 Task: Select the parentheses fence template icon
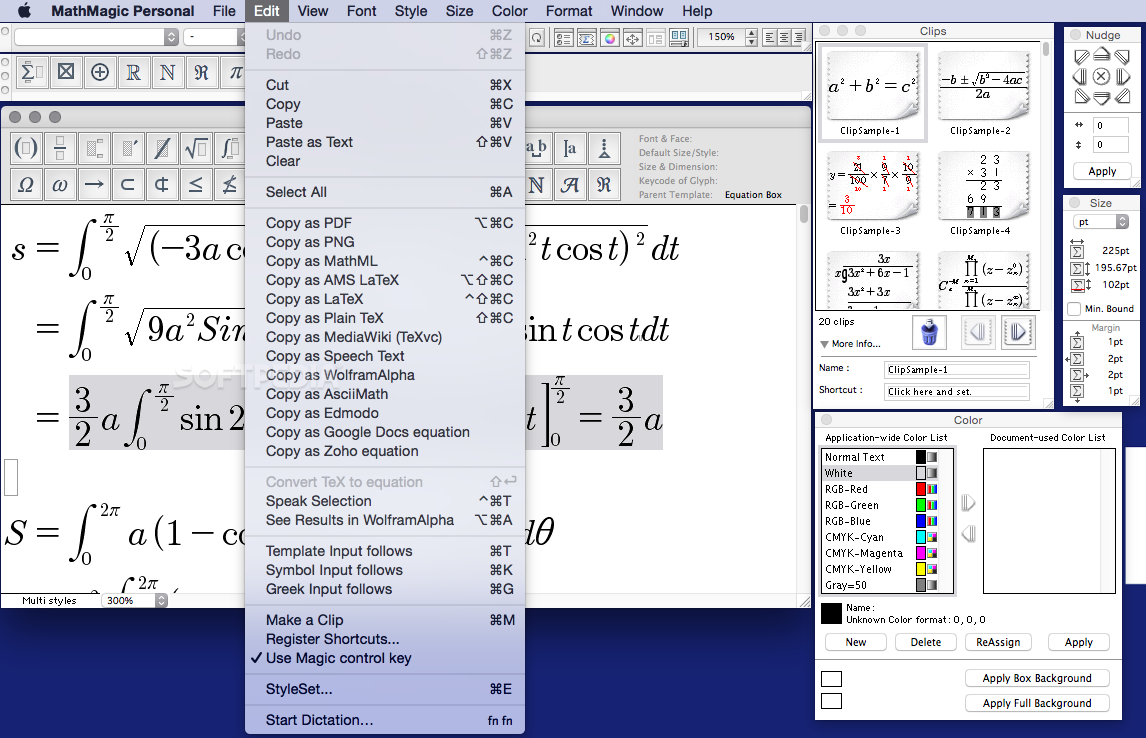tap(26, 149)
